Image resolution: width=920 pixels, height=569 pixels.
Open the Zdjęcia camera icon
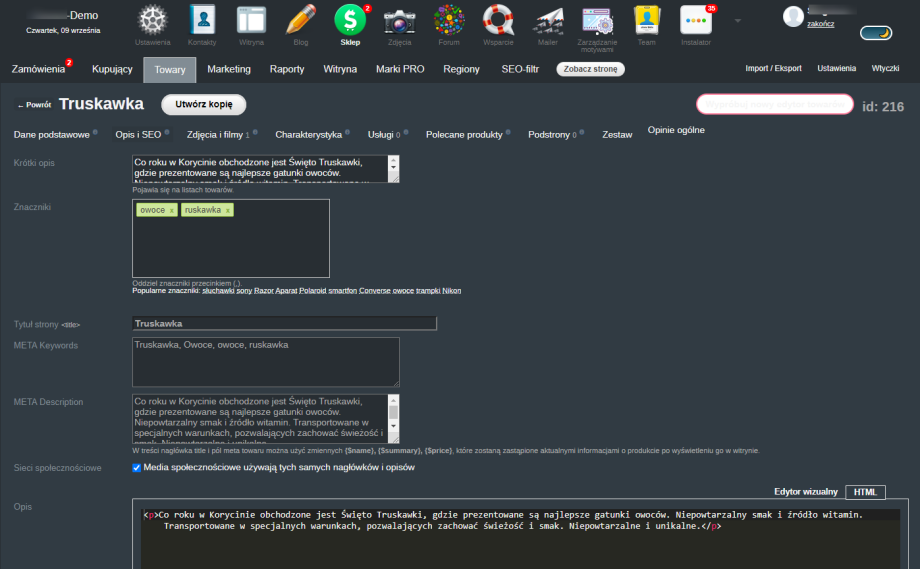pos(400,20)
